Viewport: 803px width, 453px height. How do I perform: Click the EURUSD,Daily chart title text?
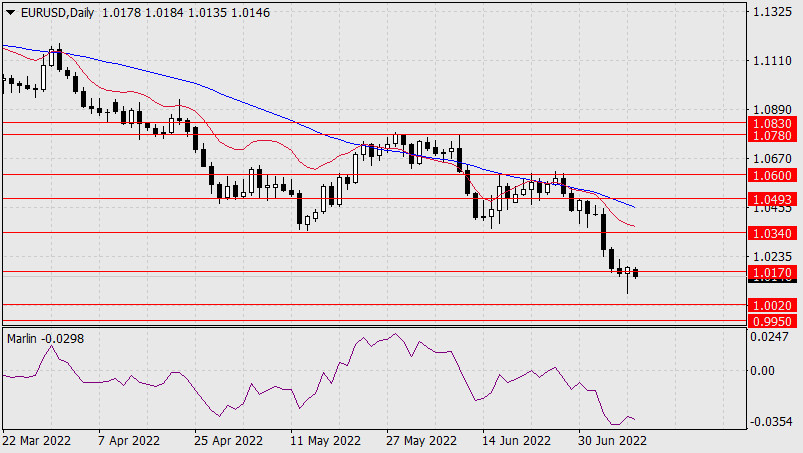(x=57, y=13)
